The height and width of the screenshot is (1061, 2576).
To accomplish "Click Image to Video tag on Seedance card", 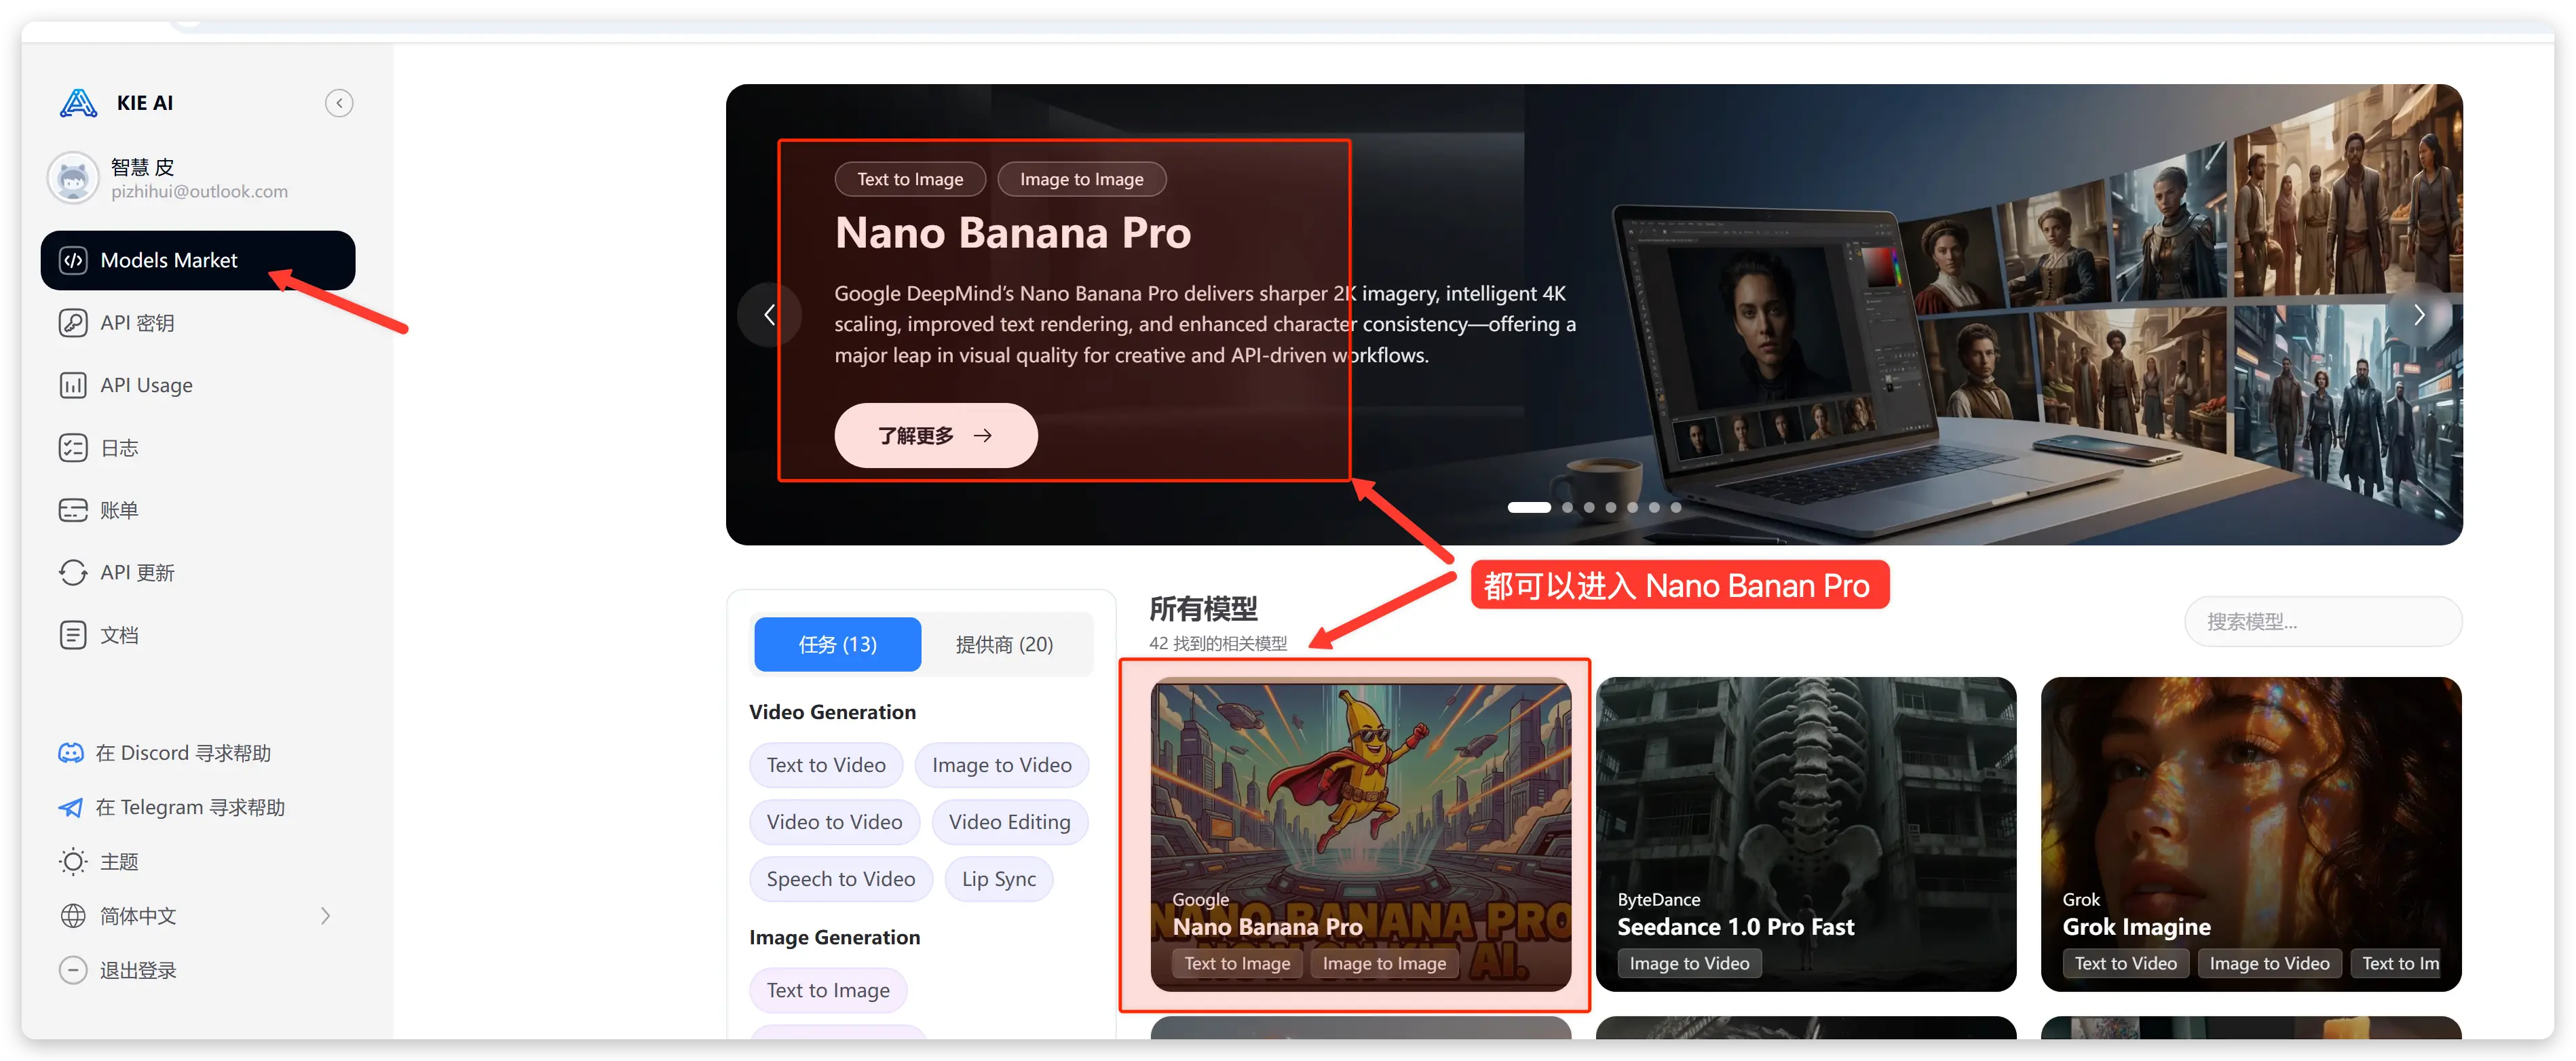I will pyautogui.click(x=1689, y=964).
